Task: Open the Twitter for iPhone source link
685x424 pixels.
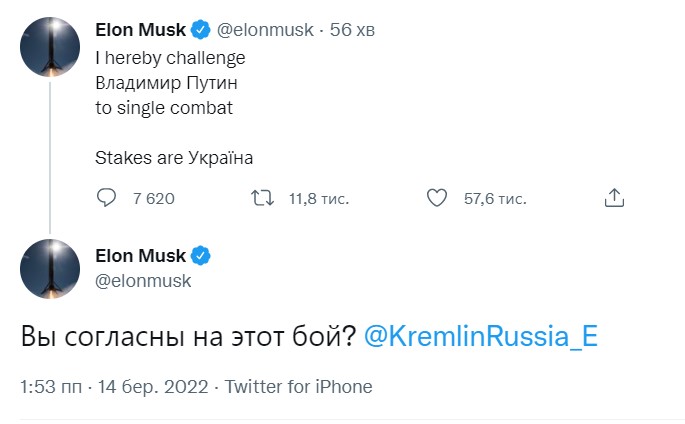Action: click(x=298, y=386)
